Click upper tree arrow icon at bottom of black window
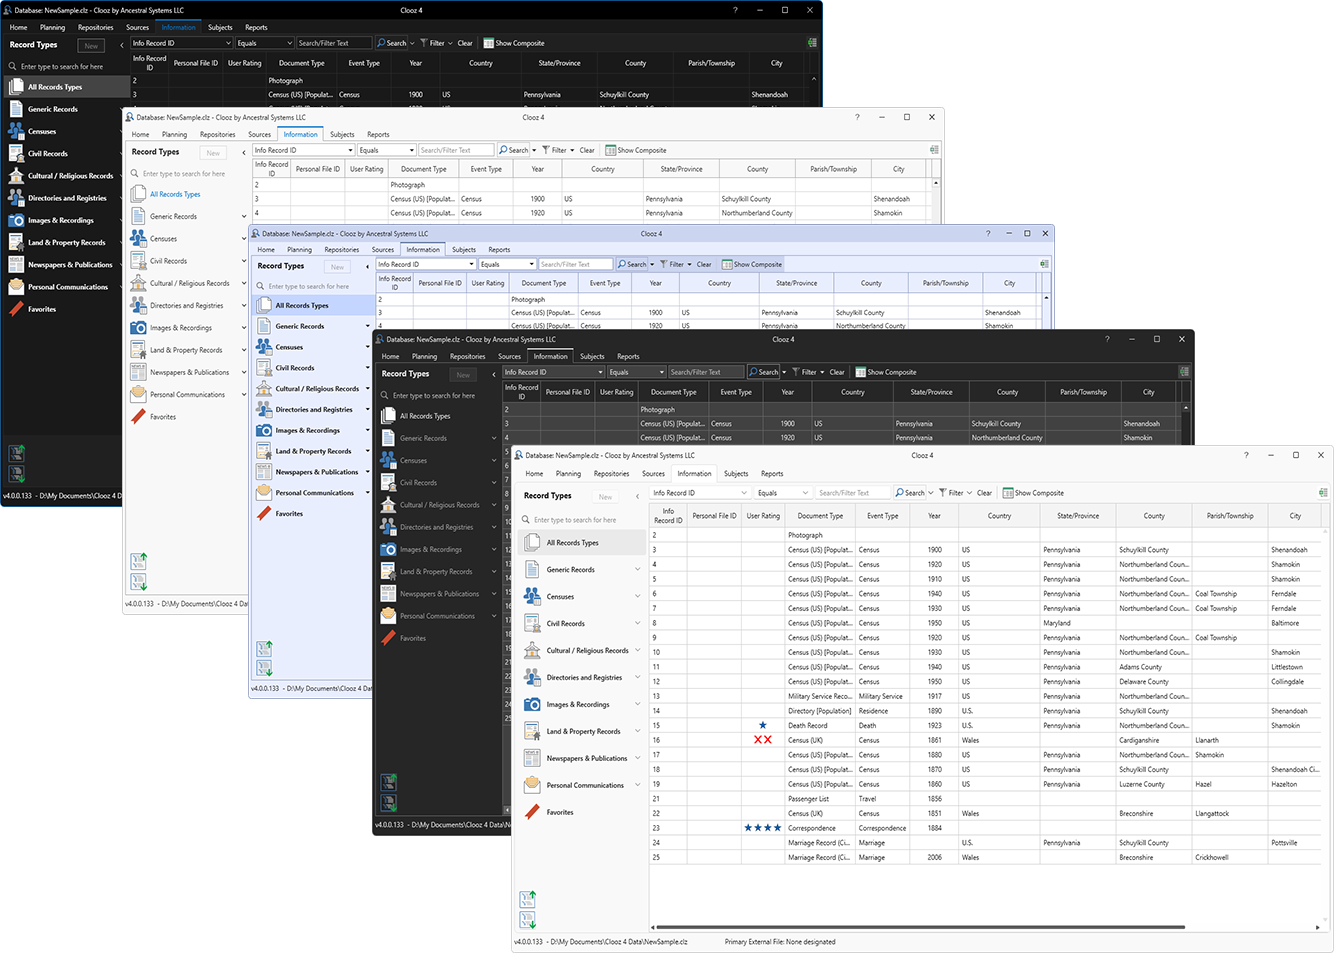The height and width of the screenshot is (960, 1343). pyautogui.click(x=16, y=453)
